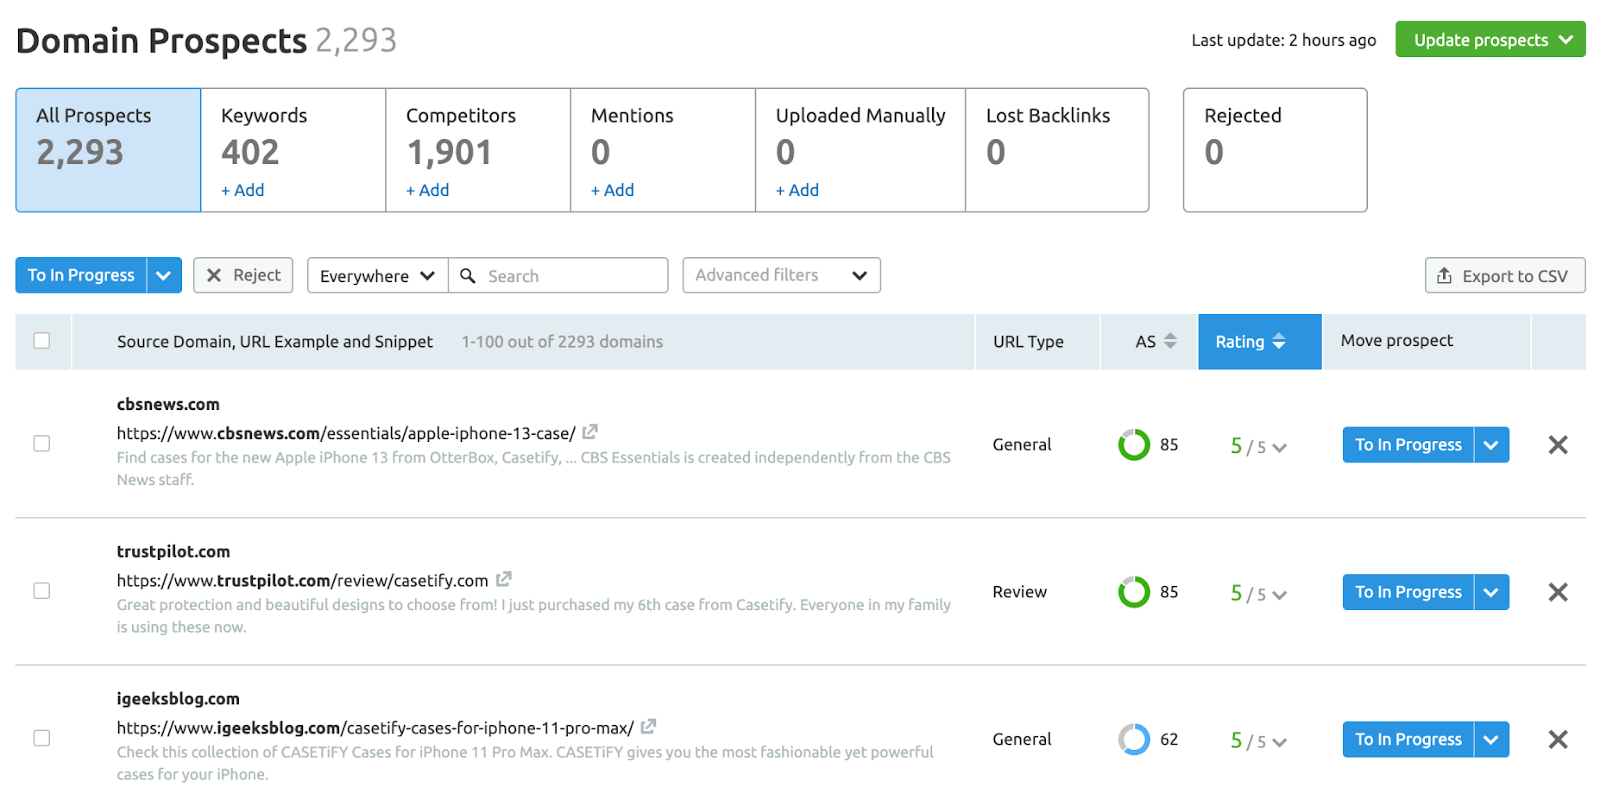Click the Export to CSV button

coord(1504,276)
